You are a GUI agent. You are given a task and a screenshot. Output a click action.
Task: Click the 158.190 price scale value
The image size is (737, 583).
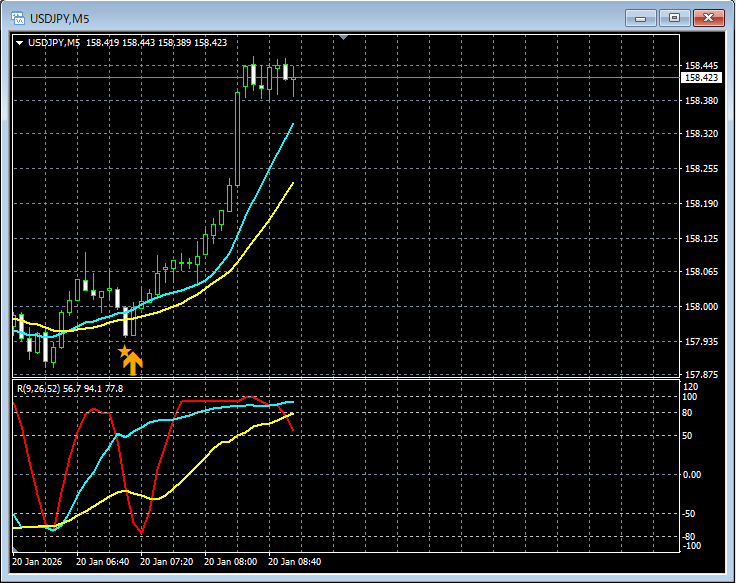click(701, 204)
